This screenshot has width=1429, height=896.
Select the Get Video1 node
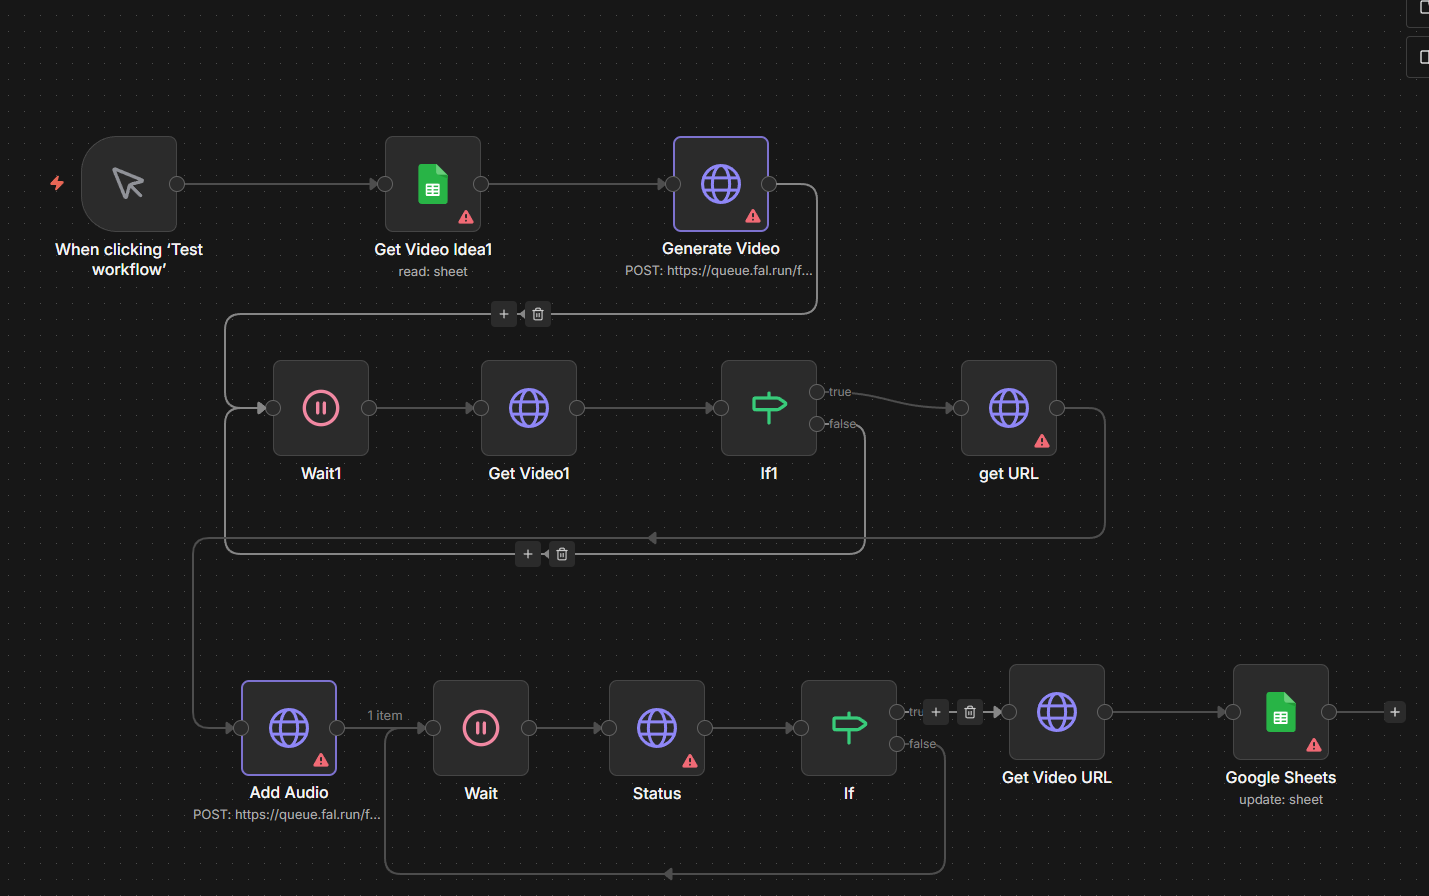click(528, 407)
